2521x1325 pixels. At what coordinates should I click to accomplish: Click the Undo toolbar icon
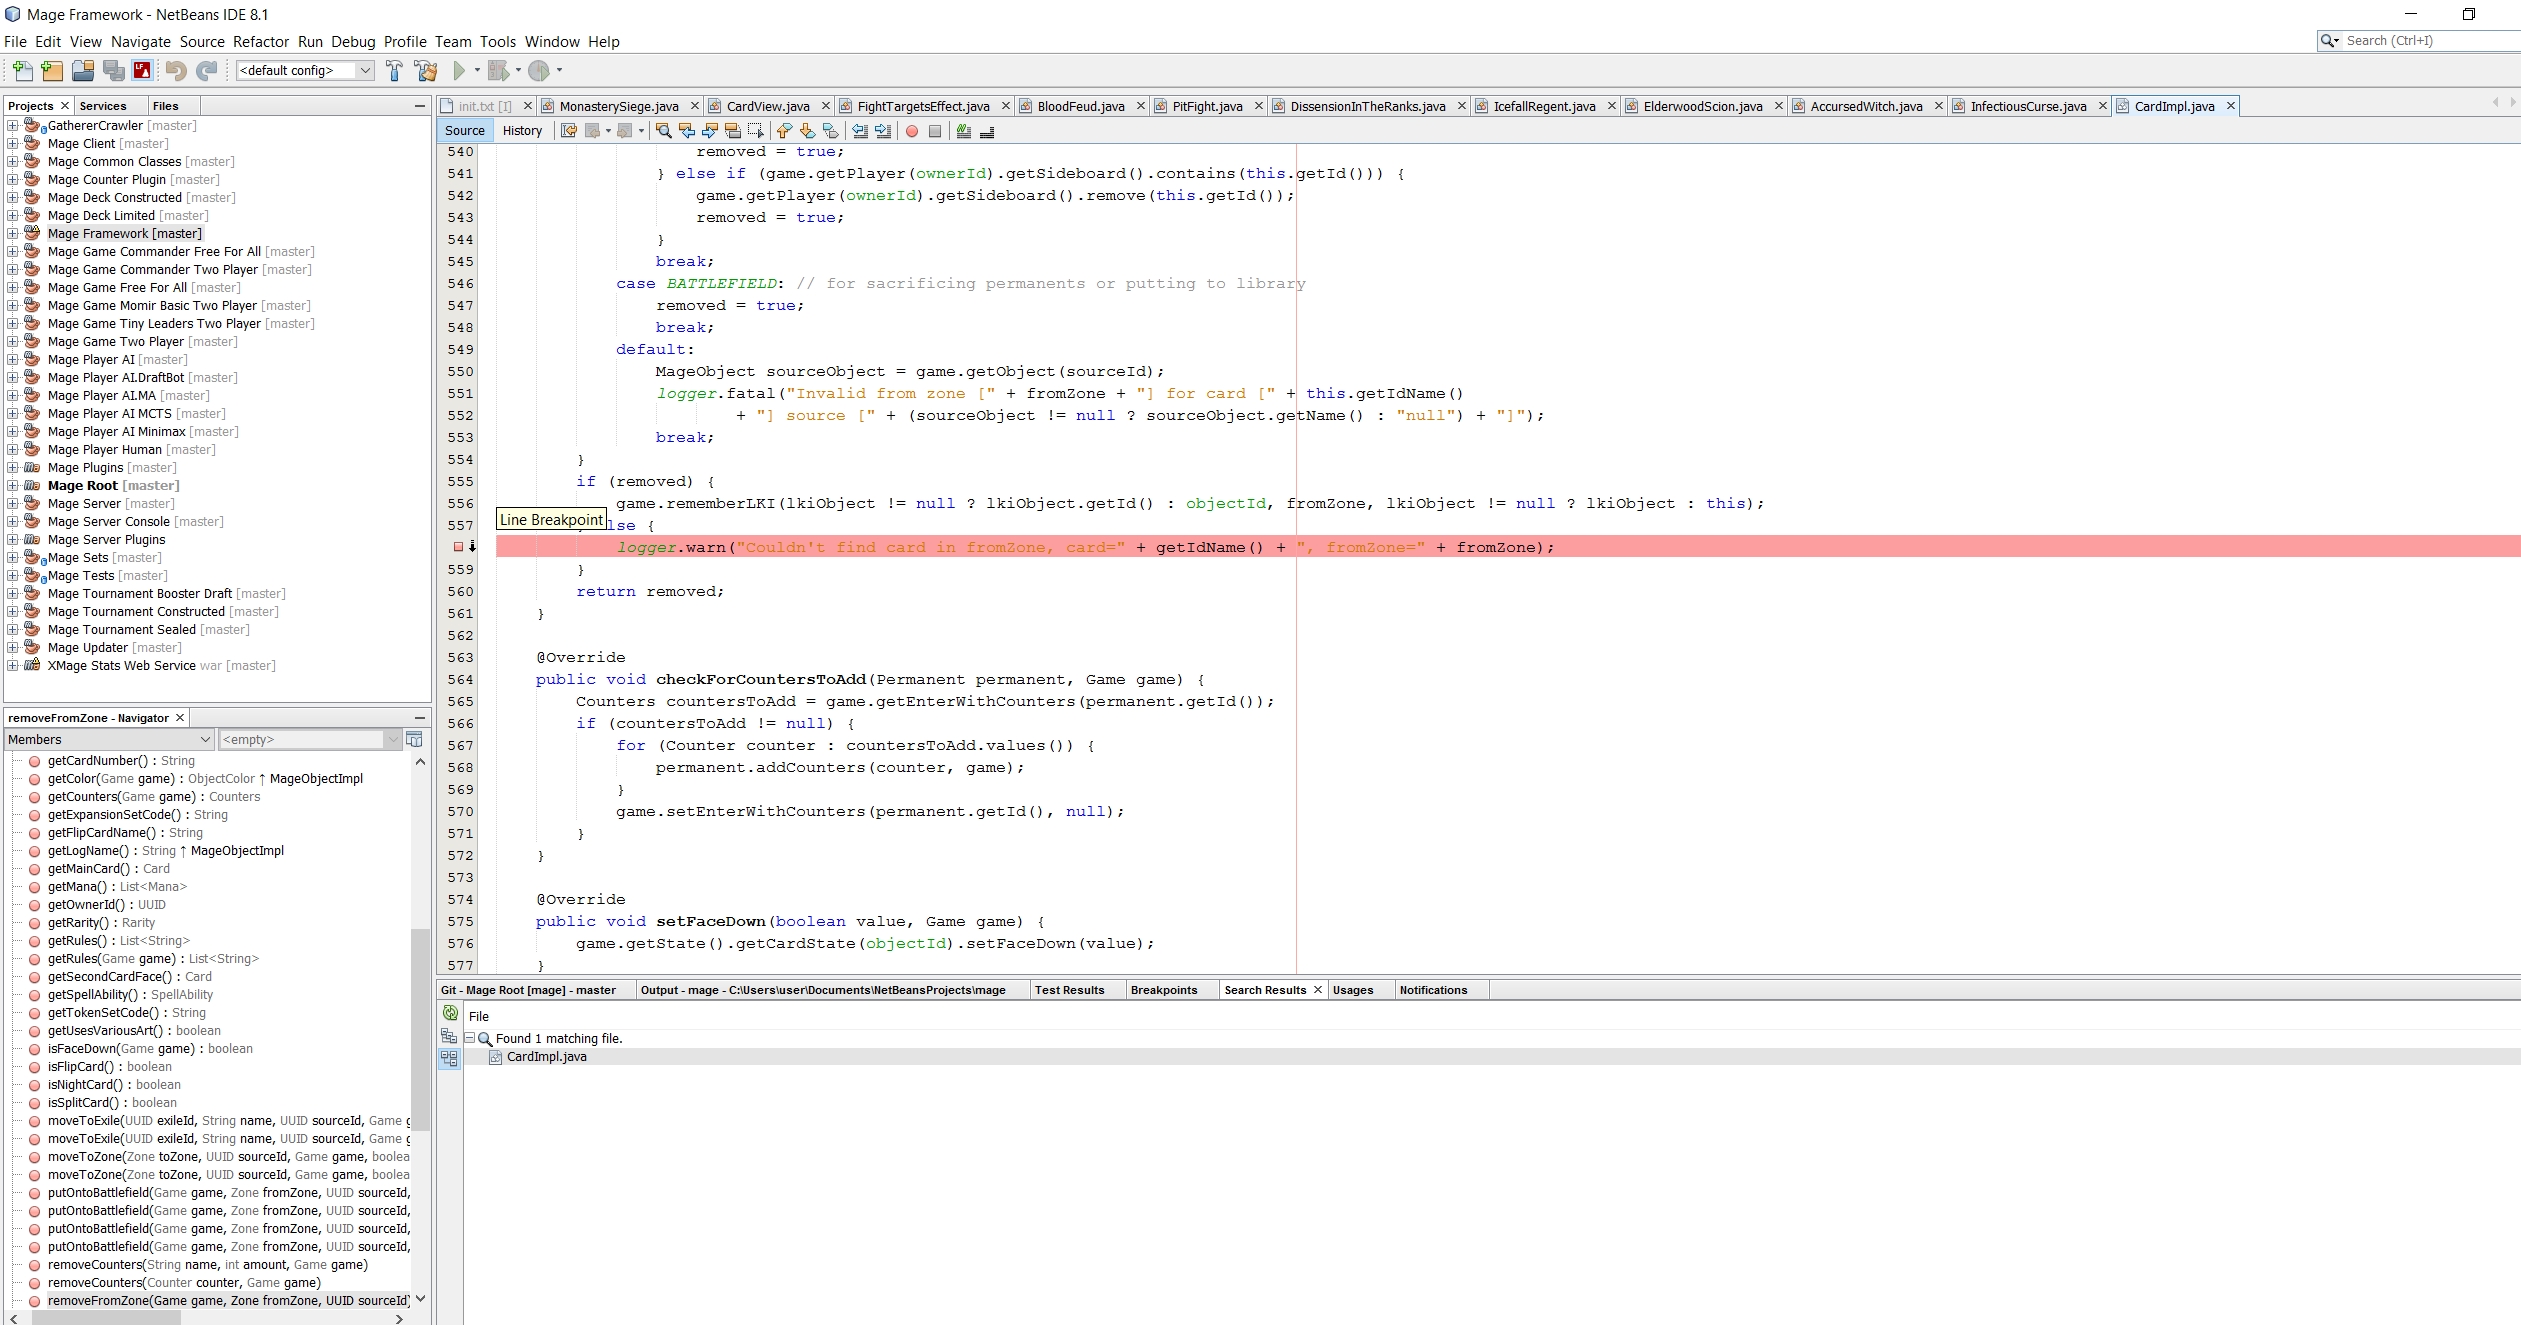[x=176, y=70]
